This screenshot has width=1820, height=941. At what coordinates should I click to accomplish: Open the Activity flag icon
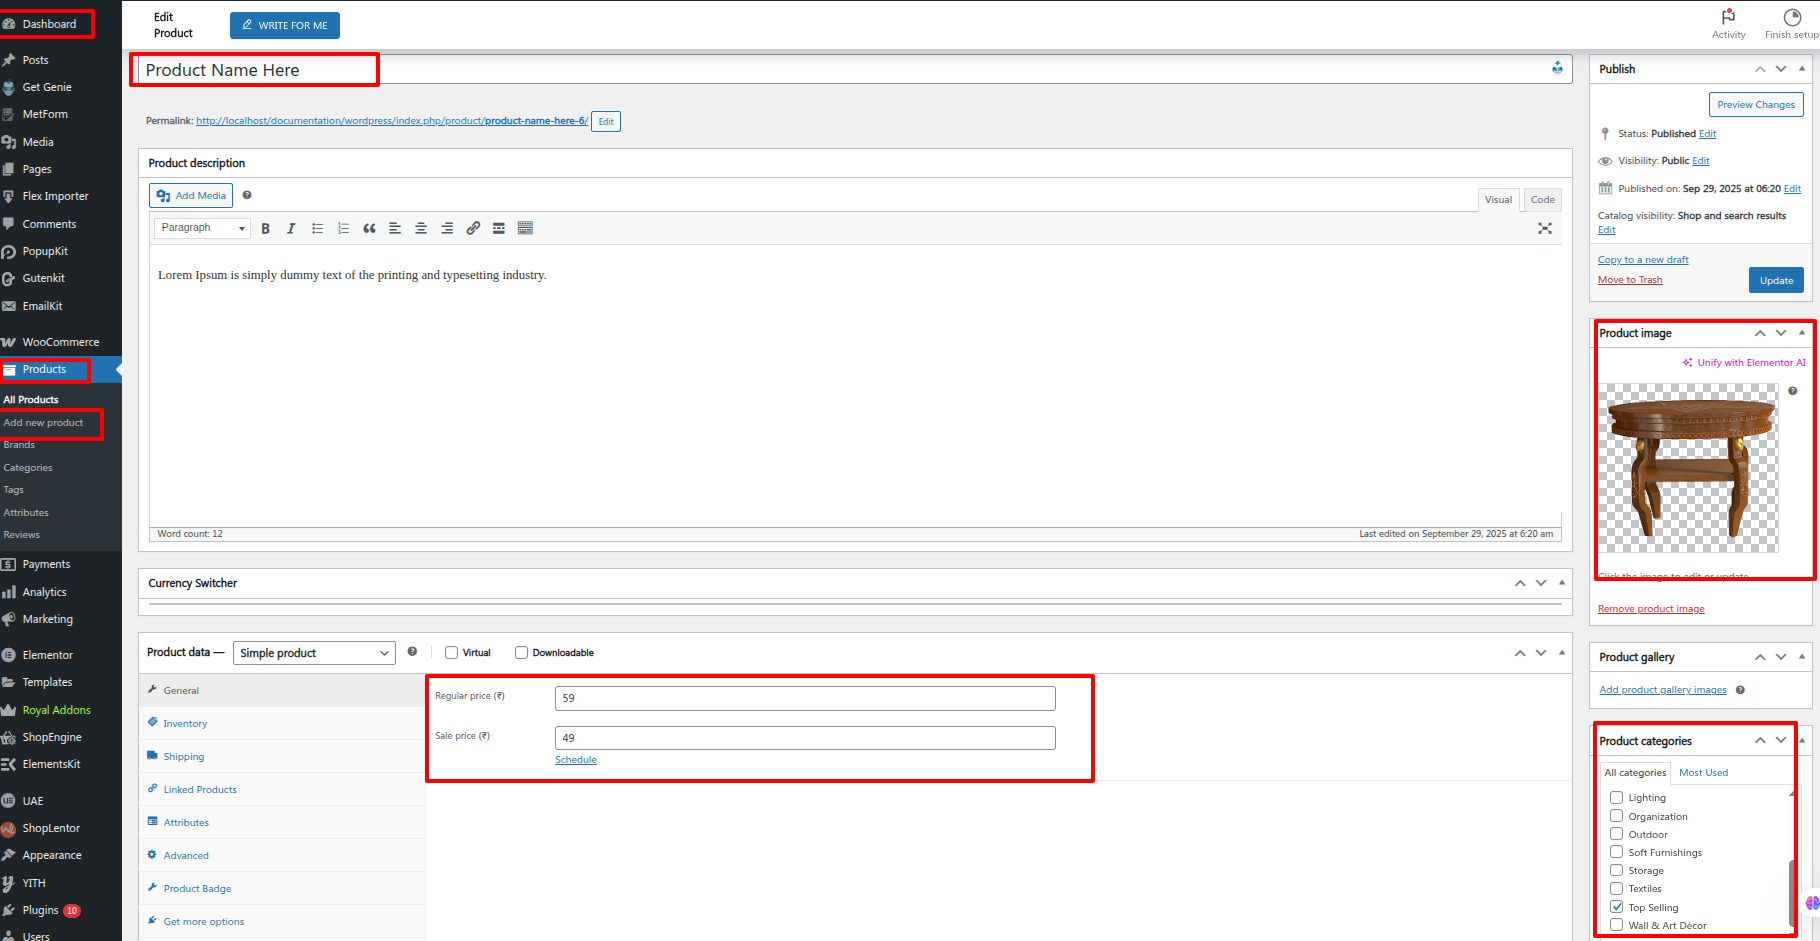coord(1728,17)
